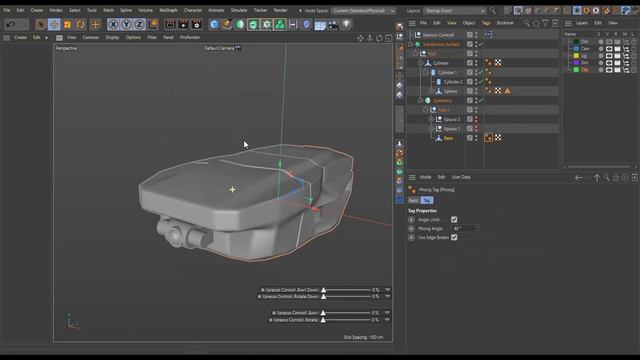The width and height of the screenshot is (640, 360).
Task: Adjust the Bowl Down slider handle
Action: 323,290
